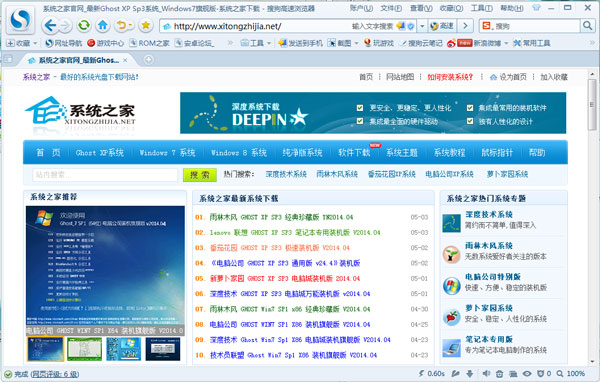Open 游戏中心 bookmark
The height and width of the screenshot is (382, 600).
pyautogui.click(x=106, y=43)
